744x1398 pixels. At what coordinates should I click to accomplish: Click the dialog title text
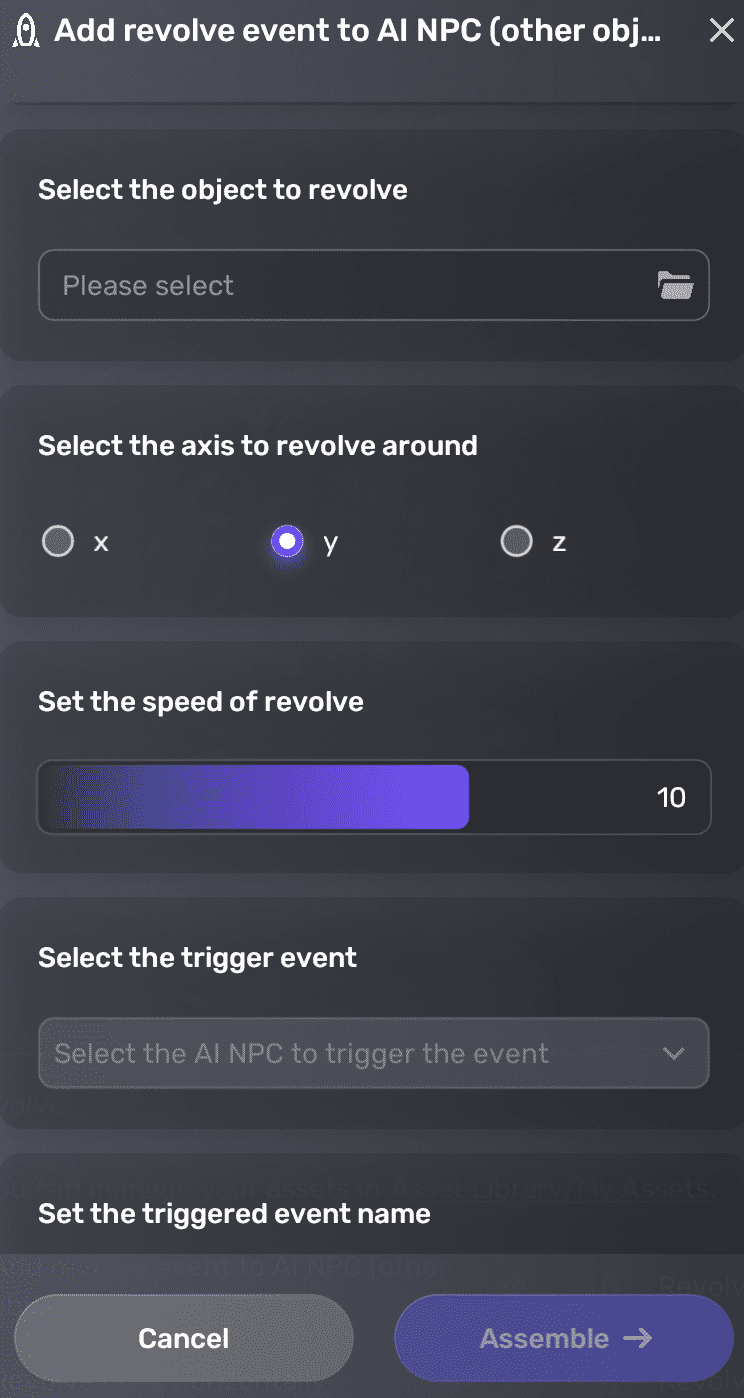357,31
